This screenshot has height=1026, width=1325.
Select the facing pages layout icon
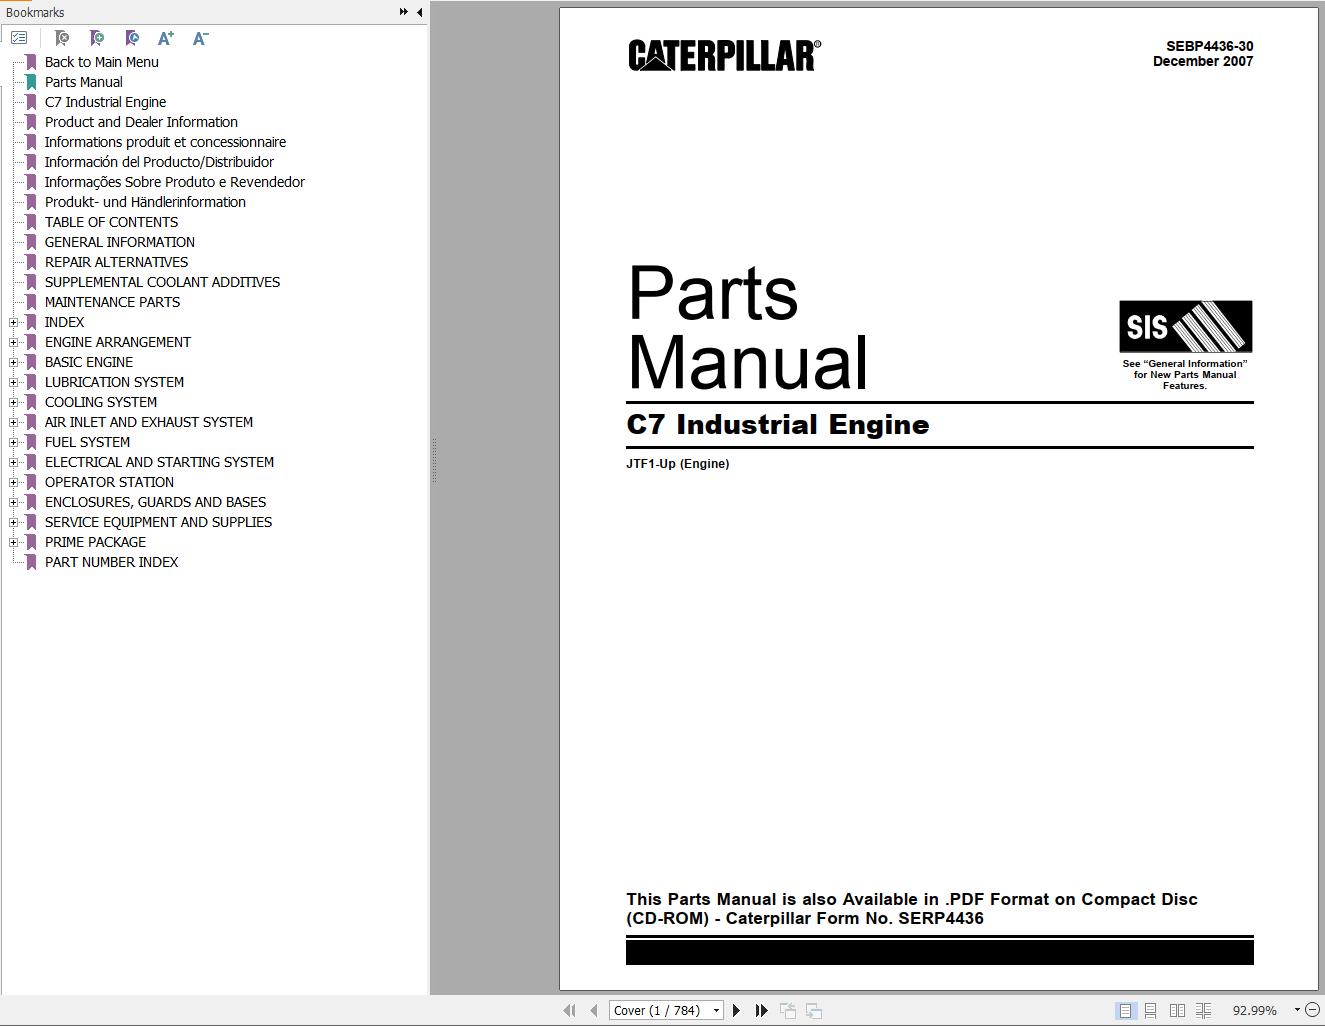click(x=1177, y=1010)
